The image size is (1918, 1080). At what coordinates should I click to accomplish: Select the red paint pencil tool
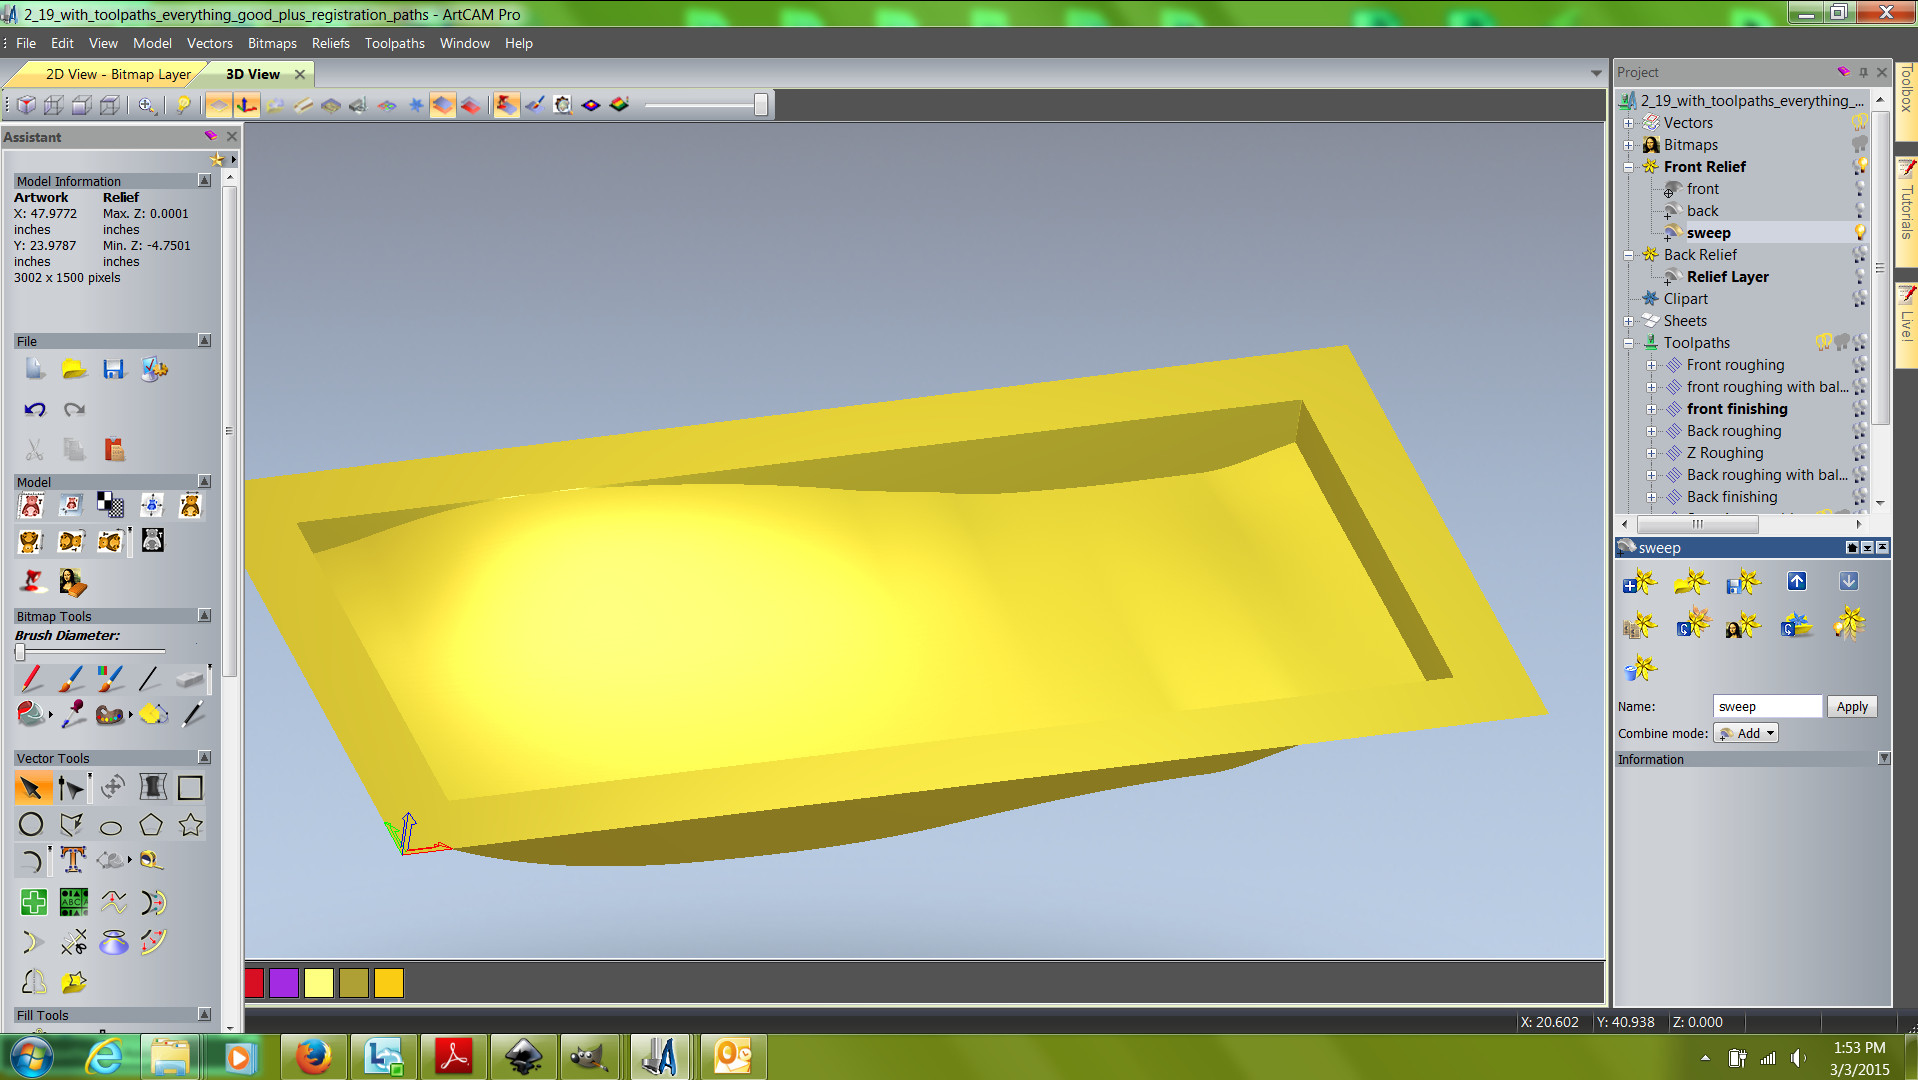(x=31, y=679)
